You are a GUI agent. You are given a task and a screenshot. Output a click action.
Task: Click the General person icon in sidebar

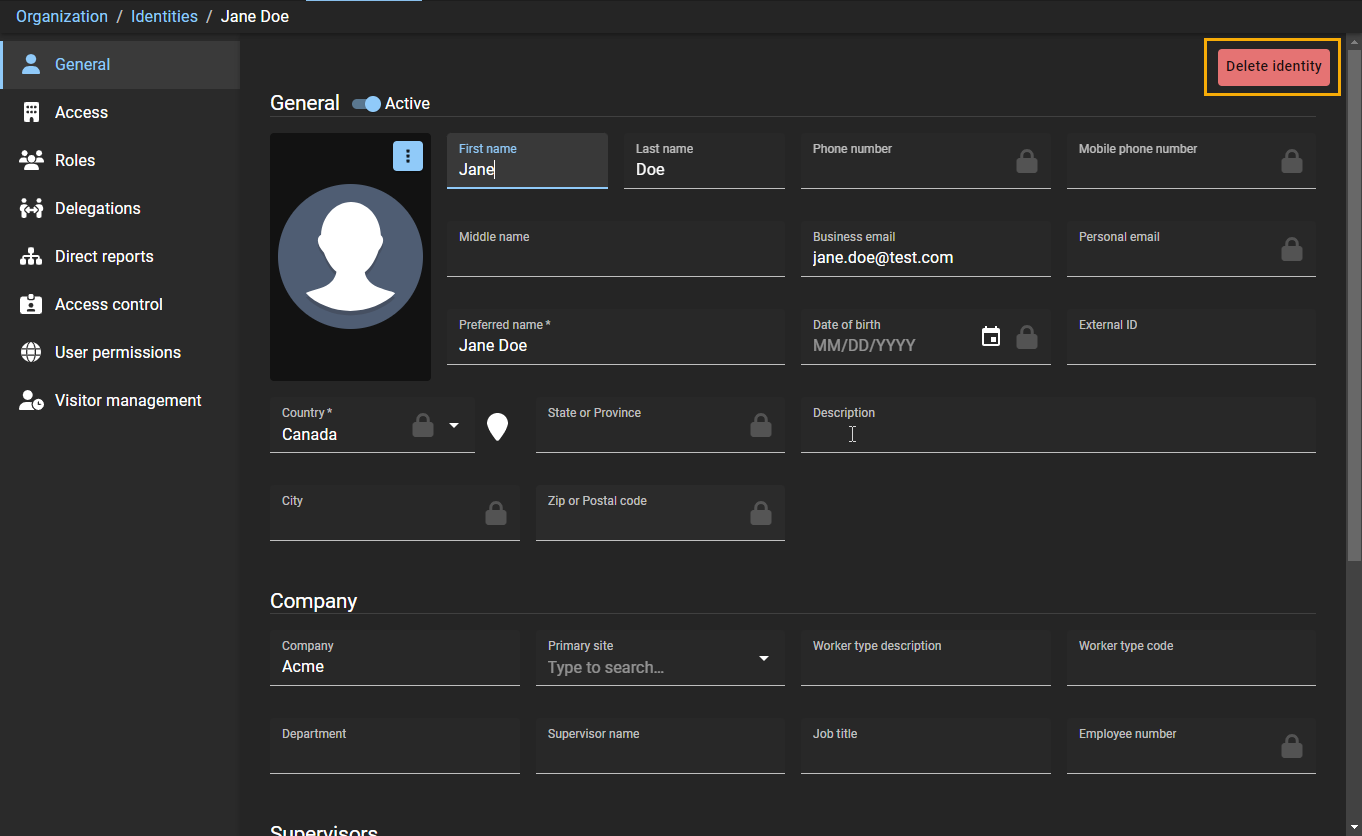pyautogui.click(x=31, y=64)
